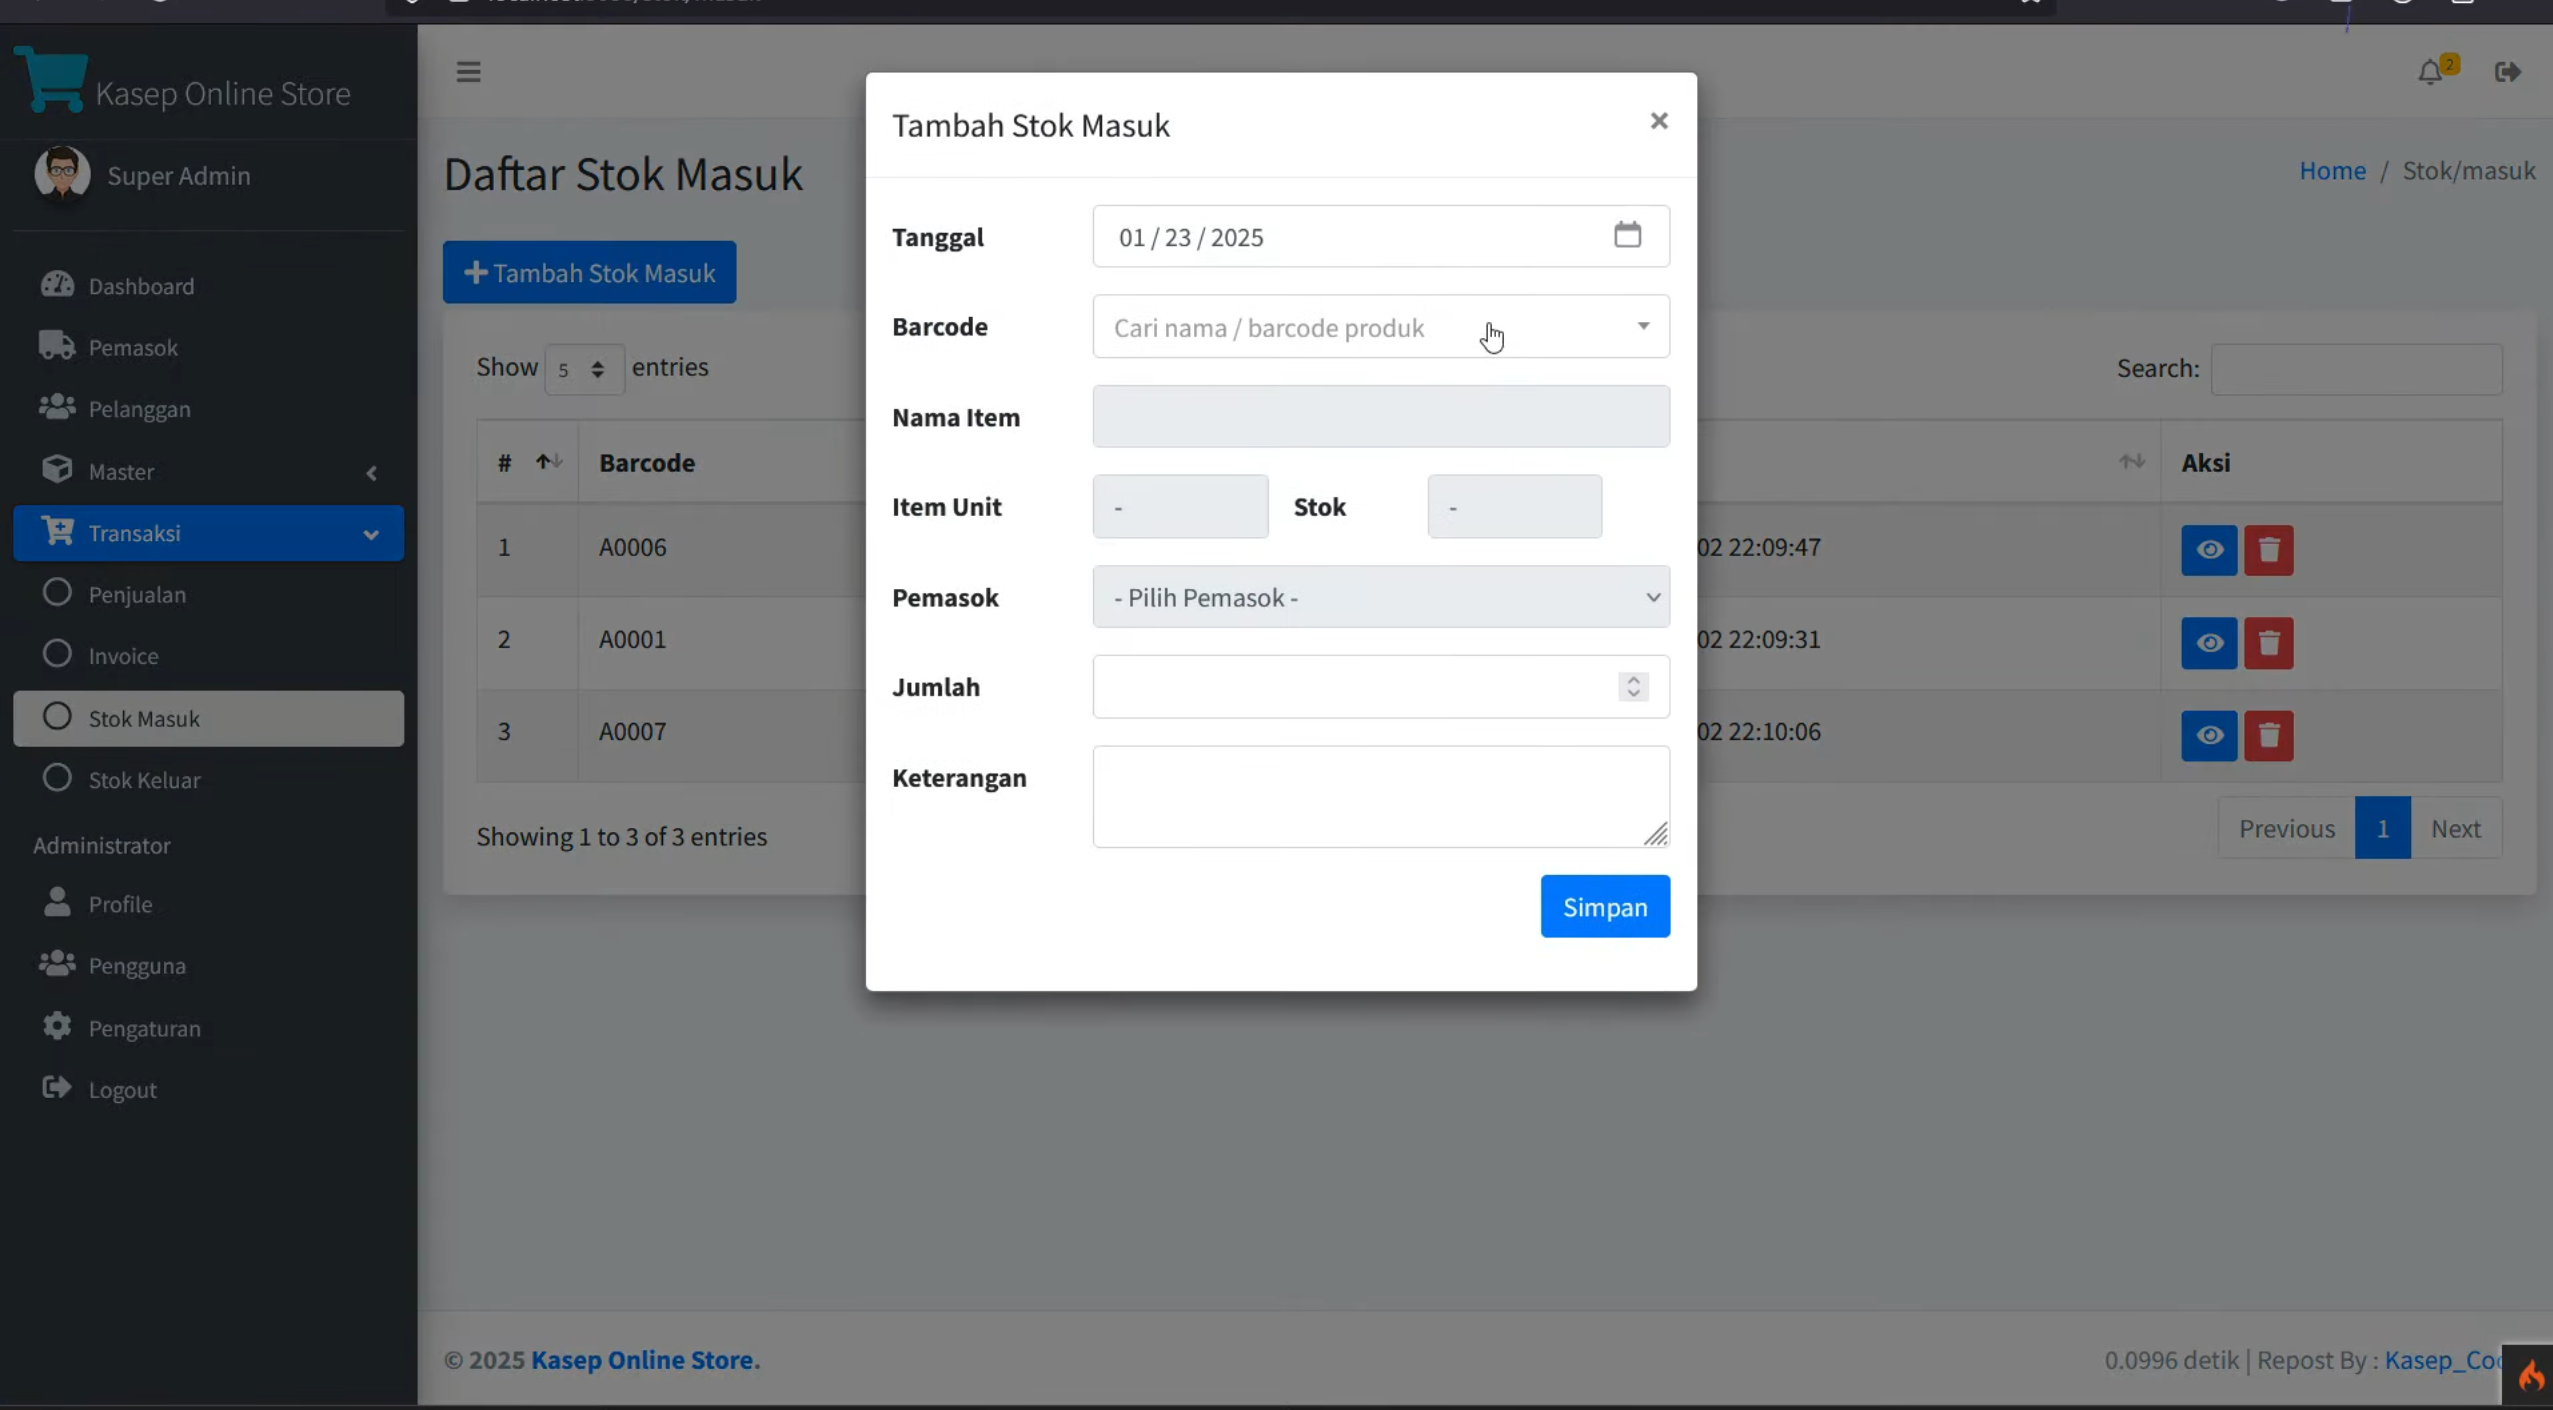
Task: Open Dashboard from the sidebar
Action: click(208, 286)
